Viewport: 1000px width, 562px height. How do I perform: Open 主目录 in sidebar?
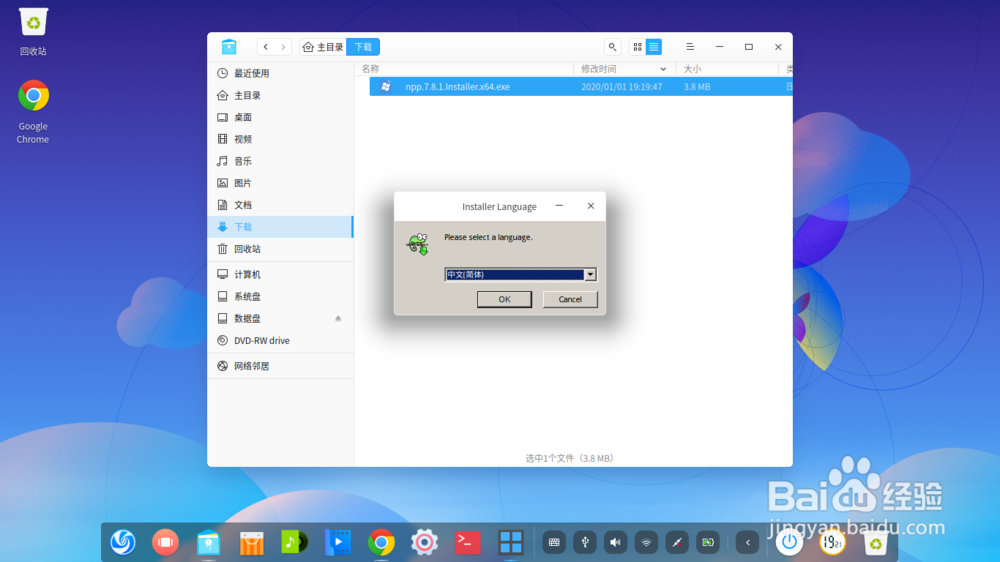tap(281, 95)
